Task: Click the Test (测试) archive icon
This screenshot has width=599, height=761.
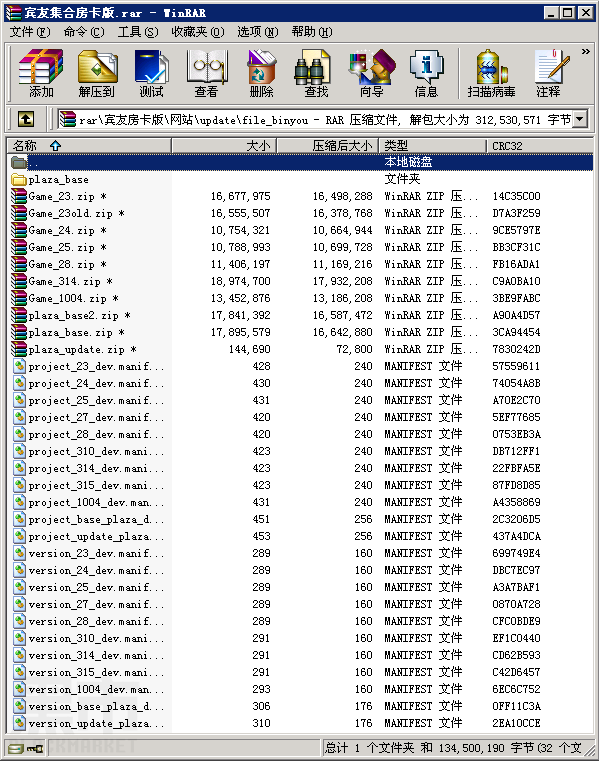Action: click(151, 73)
